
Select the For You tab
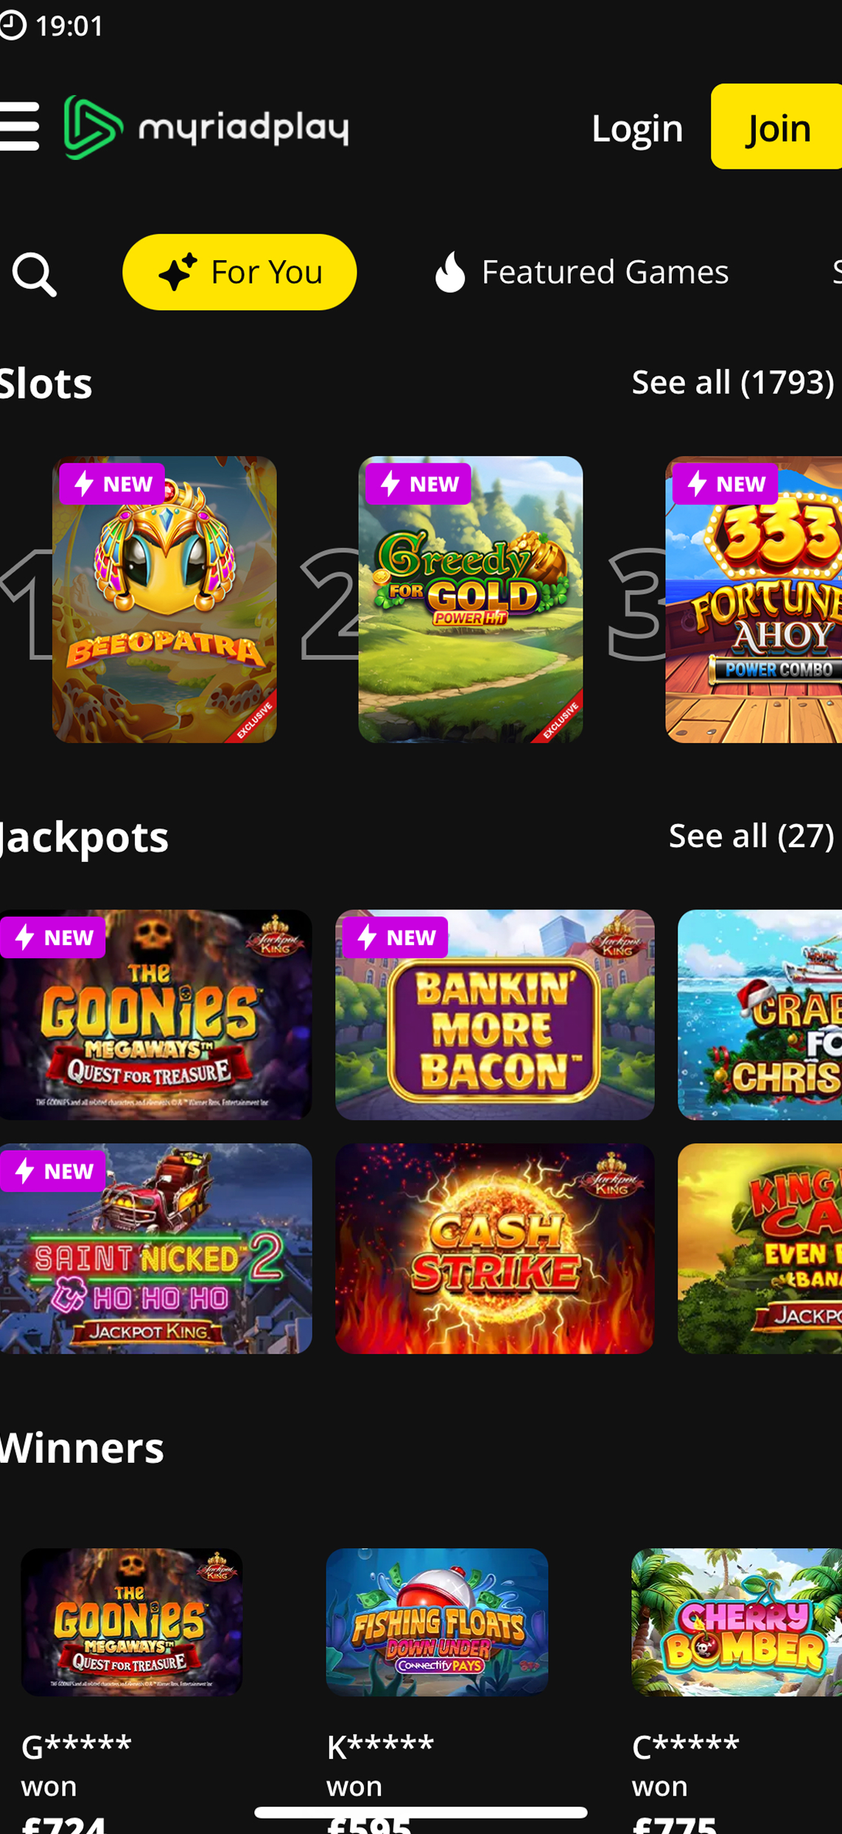(x=239, y=272)
